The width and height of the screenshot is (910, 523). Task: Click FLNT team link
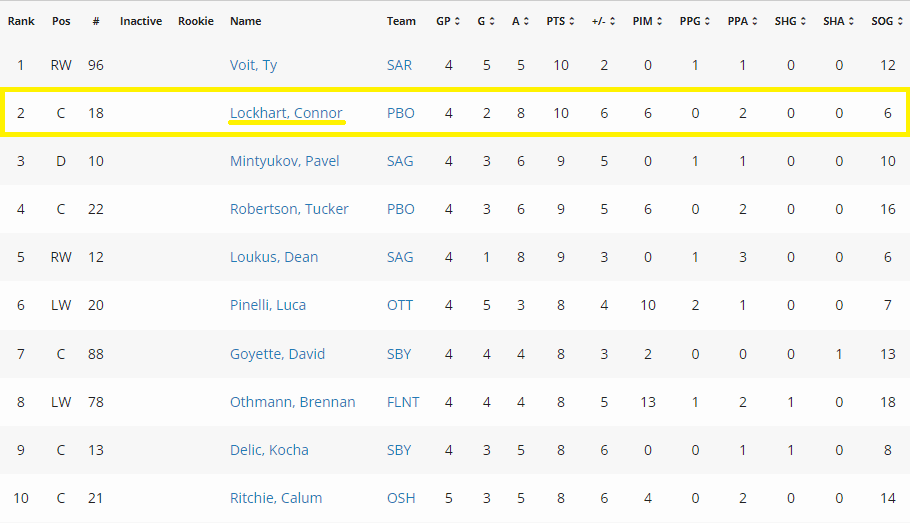click(x=403, y=402)
